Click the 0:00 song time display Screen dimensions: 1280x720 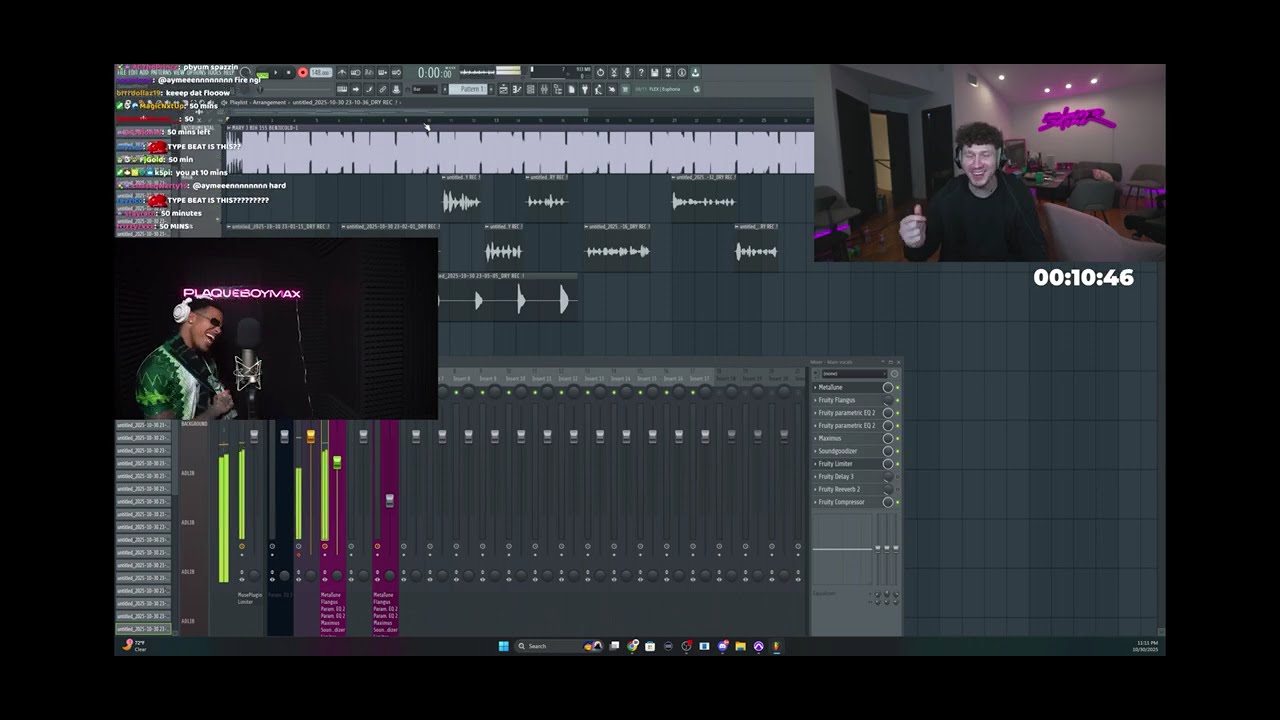pos(434,73)
